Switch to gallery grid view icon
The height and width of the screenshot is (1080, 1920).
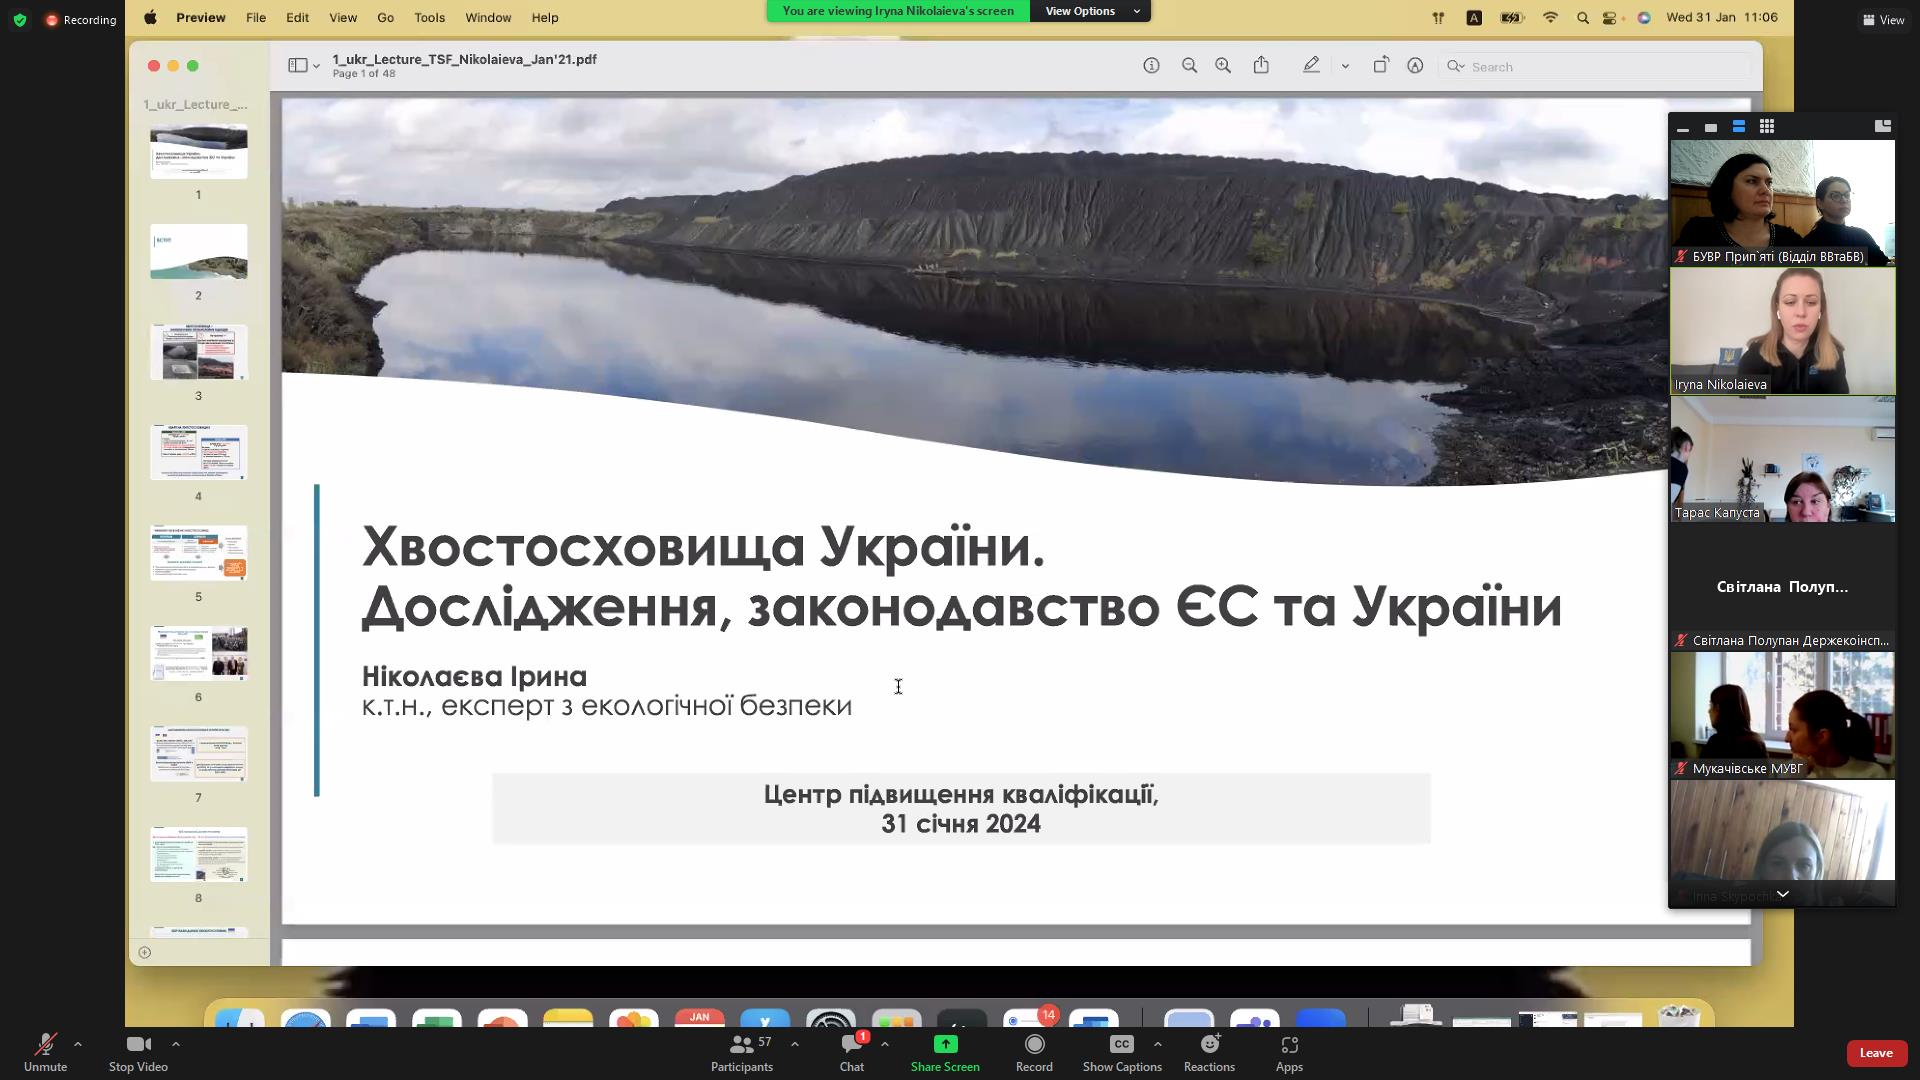(x=1767, y=126)
